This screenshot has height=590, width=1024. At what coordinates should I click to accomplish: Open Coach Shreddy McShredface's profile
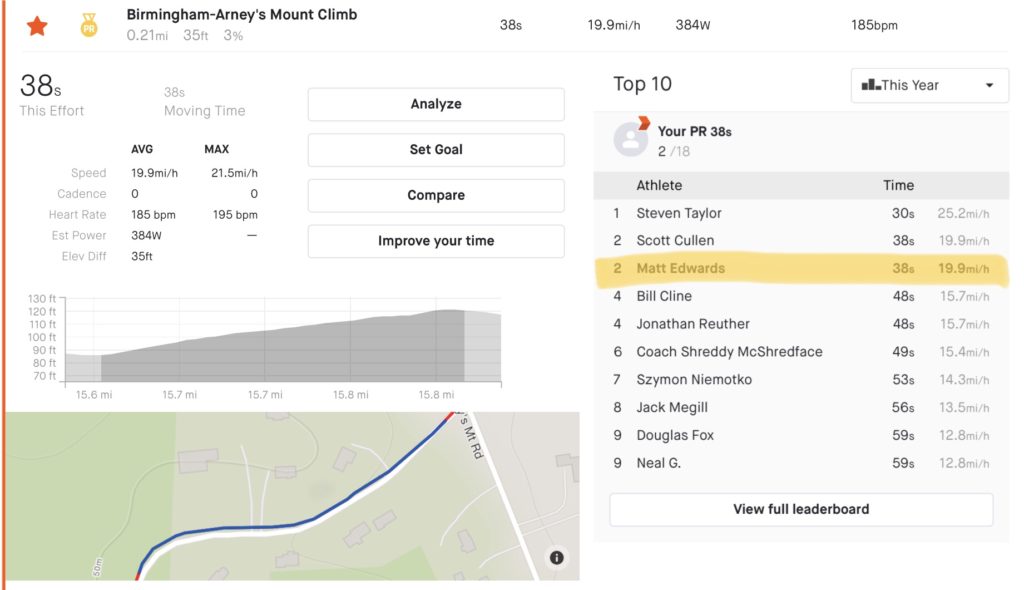[x=729, y=352]
